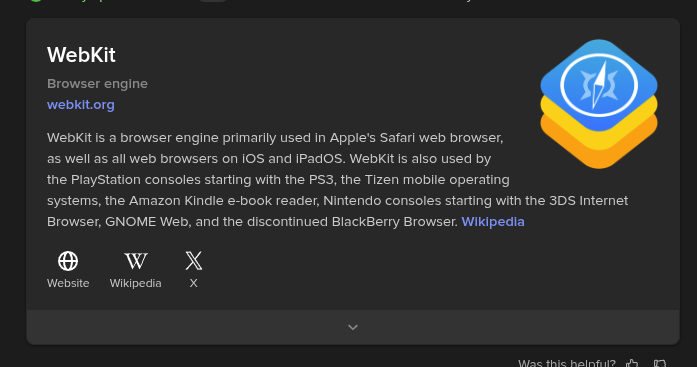Click the WebKit description paragraph
Screen dimensions: 697x367
337,180
